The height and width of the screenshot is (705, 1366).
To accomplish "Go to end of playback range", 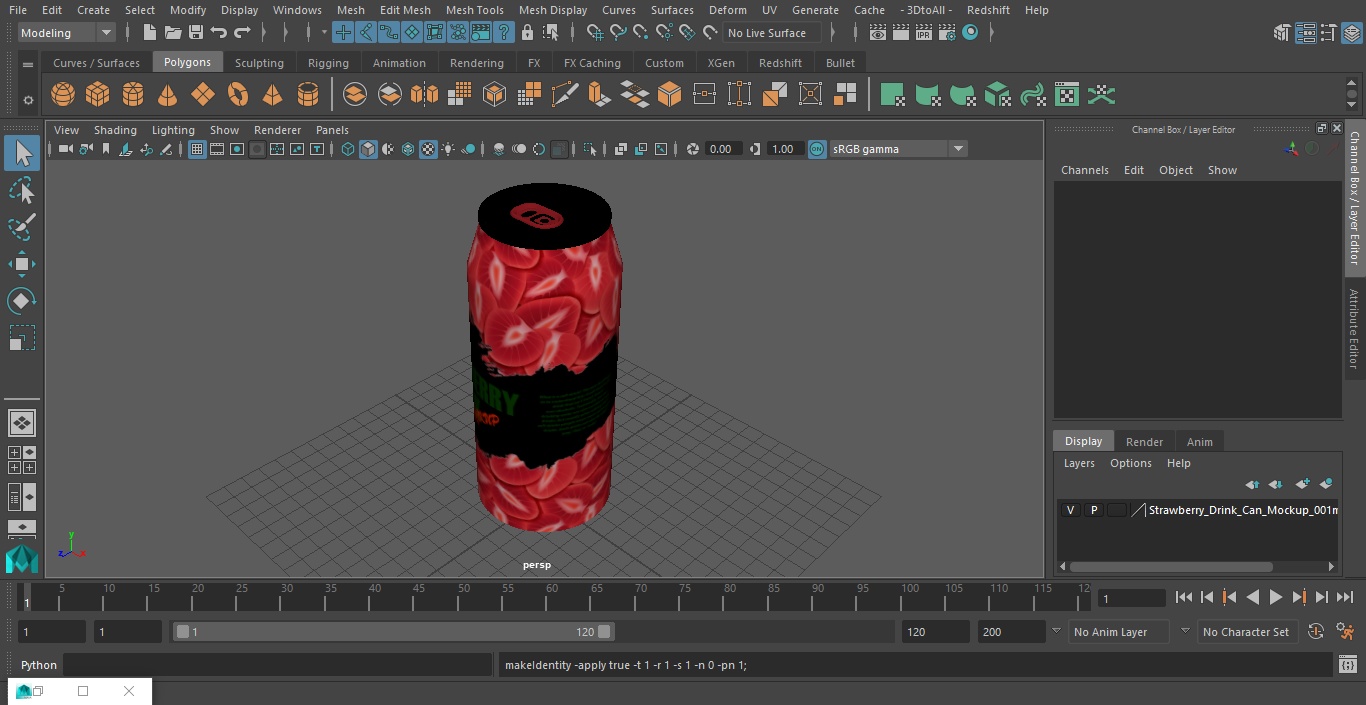I will 1345,597.
